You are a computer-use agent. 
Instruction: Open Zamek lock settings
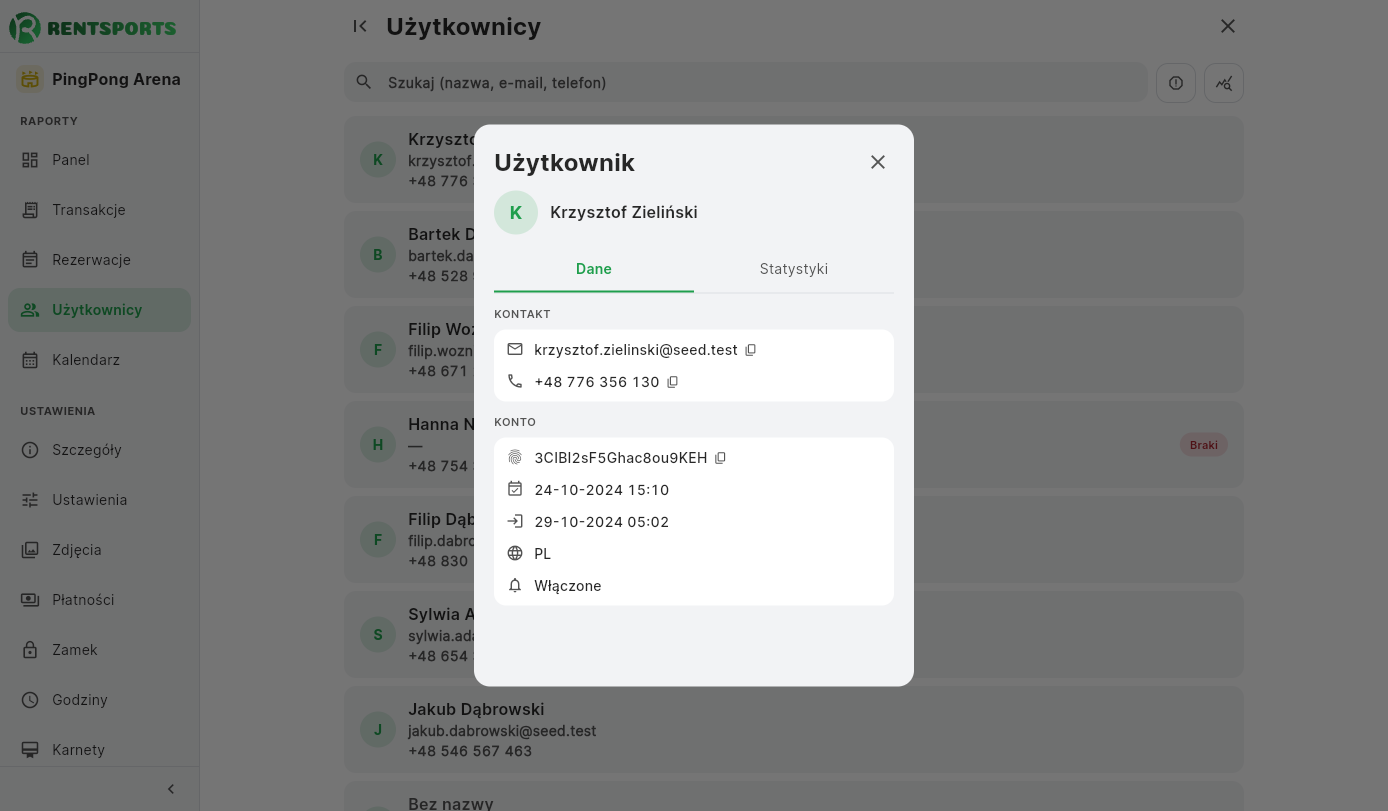[99, 650]
